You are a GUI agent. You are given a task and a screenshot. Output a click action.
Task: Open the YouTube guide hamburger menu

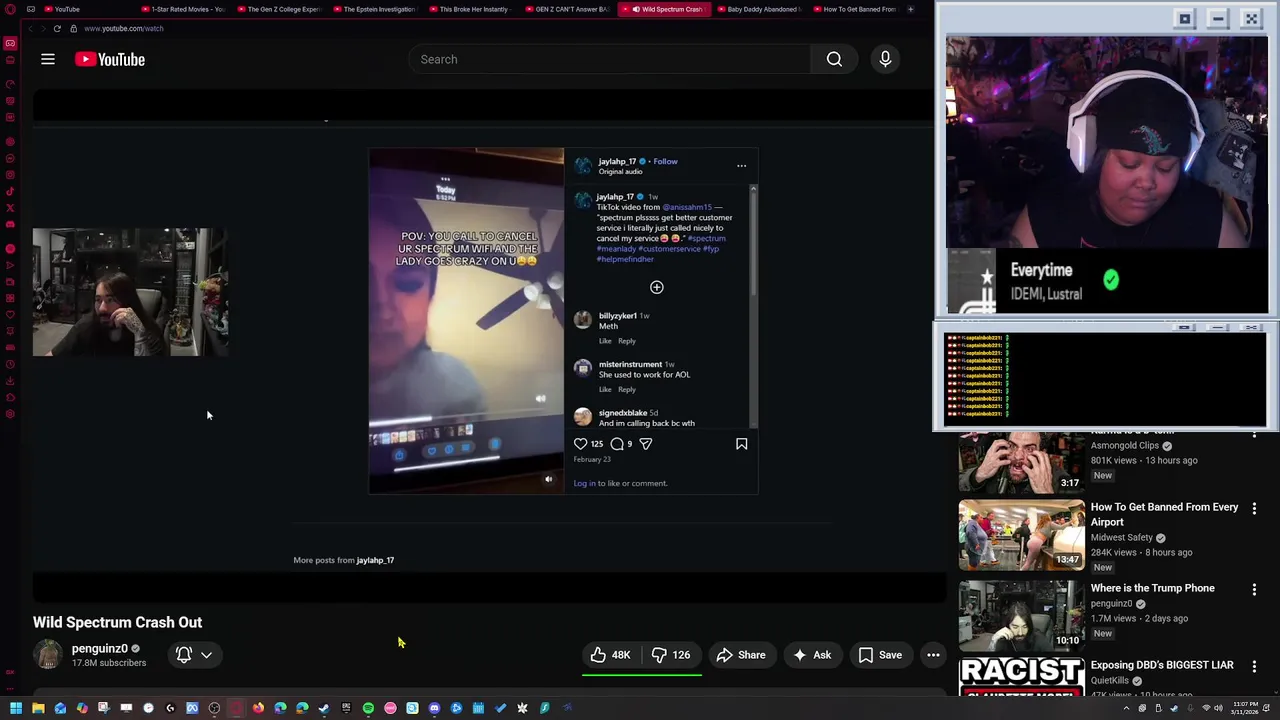[x=48, y=59]
